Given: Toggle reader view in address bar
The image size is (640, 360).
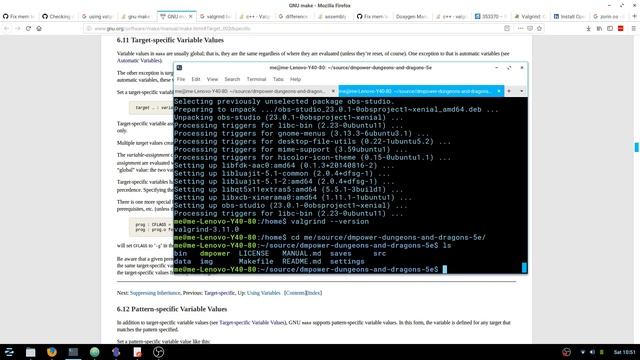Looking at the screenshot, I should 507,29.
